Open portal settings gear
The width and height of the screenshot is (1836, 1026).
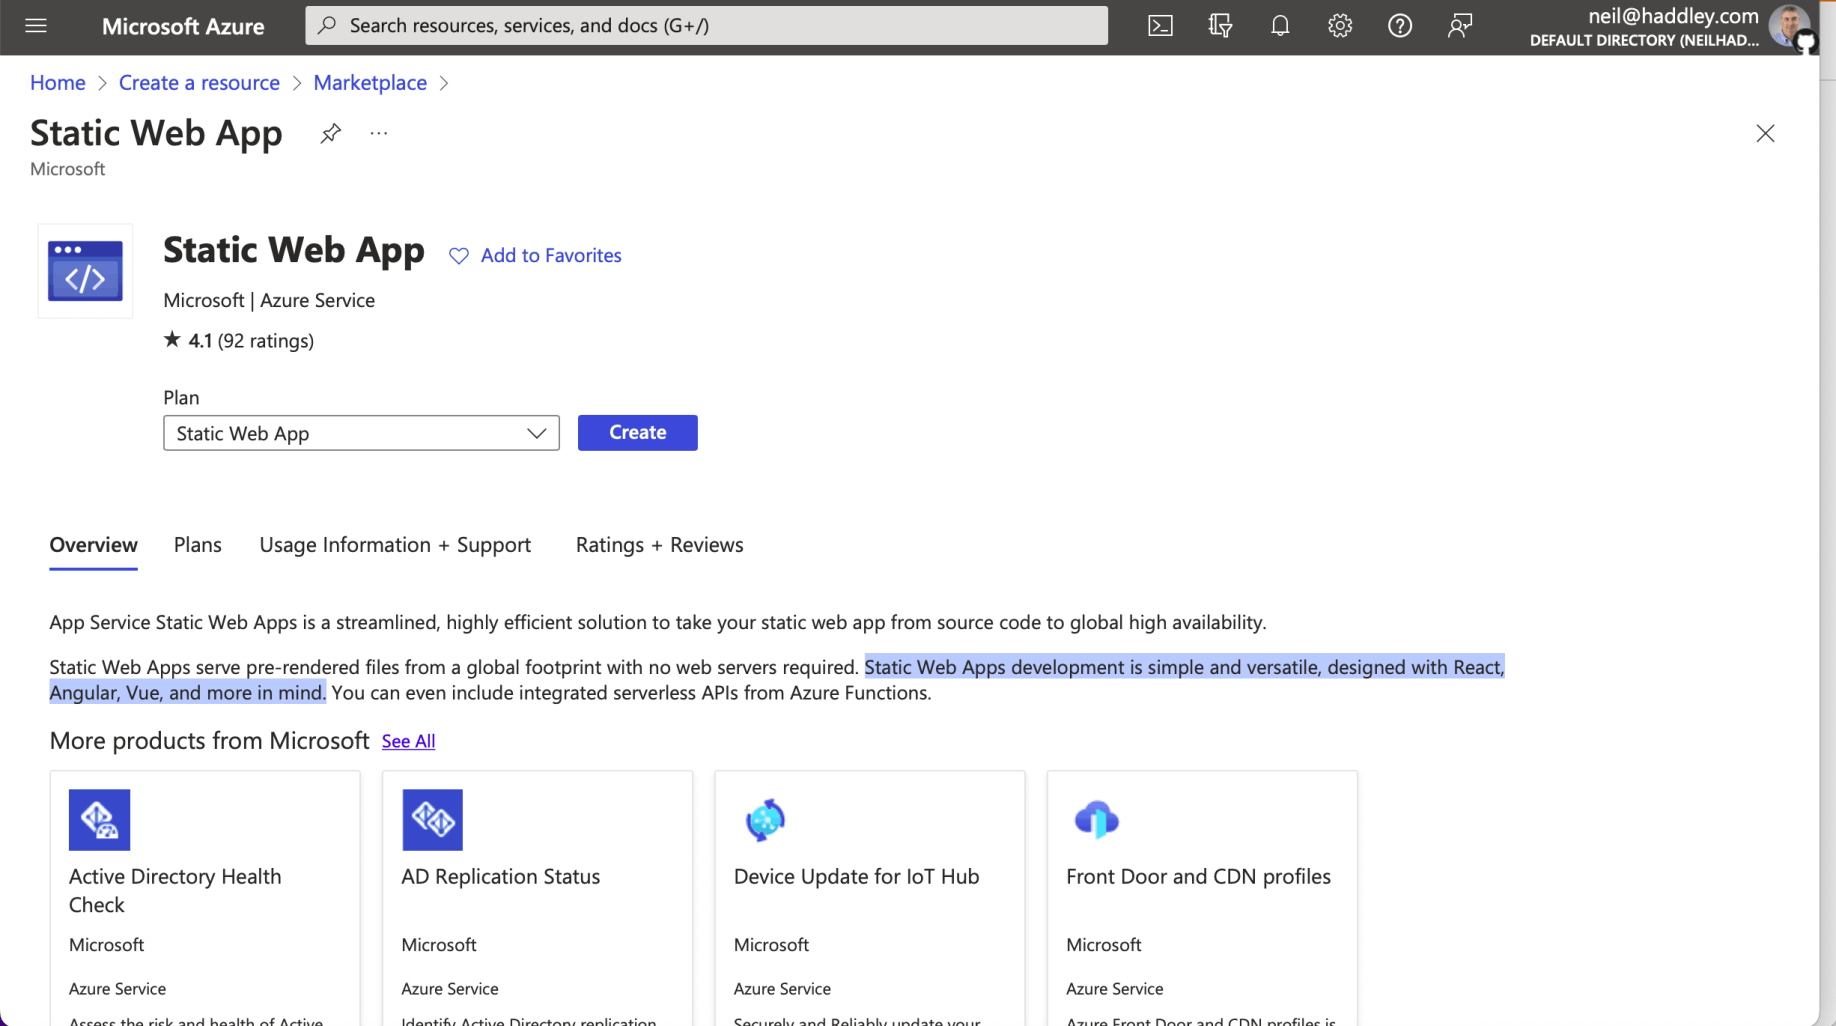pyautogui.click(x=1340, y=26)
